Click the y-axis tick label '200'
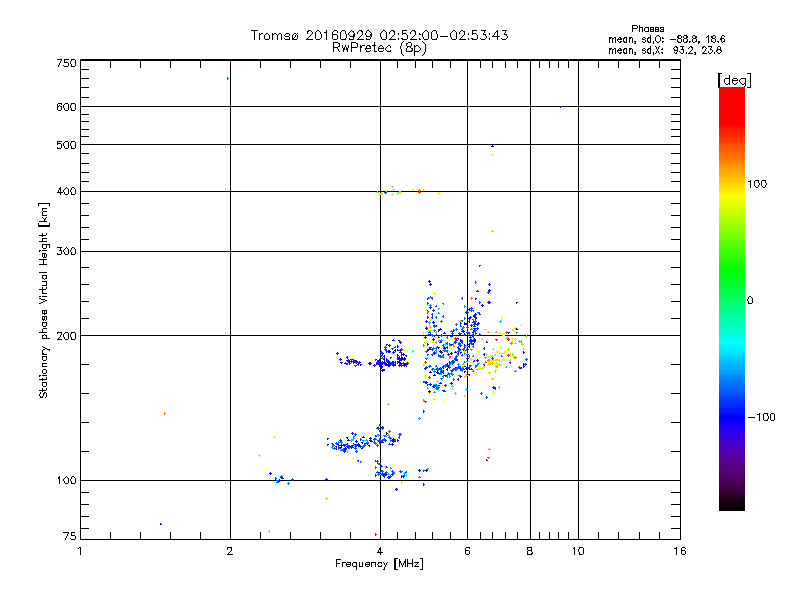The image size is (800, 600). point(66,336)
